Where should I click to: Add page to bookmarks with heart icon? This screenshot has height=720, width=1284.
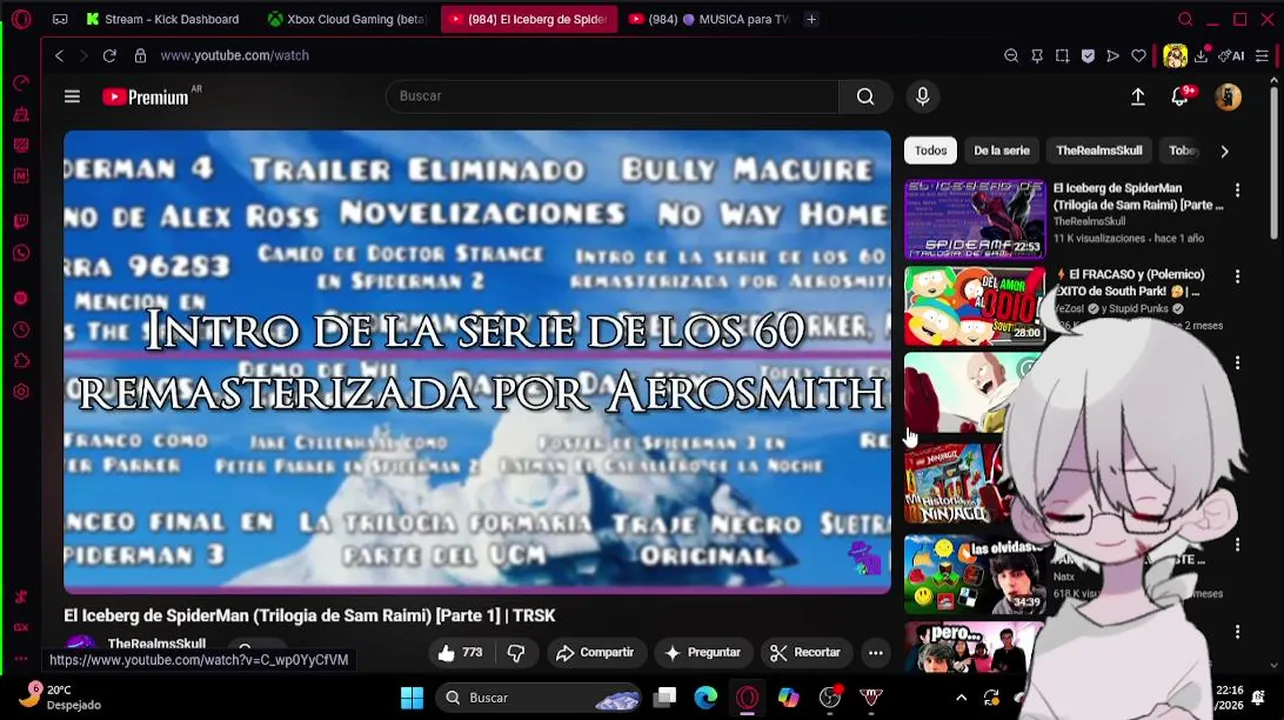tap(1138, 56)
